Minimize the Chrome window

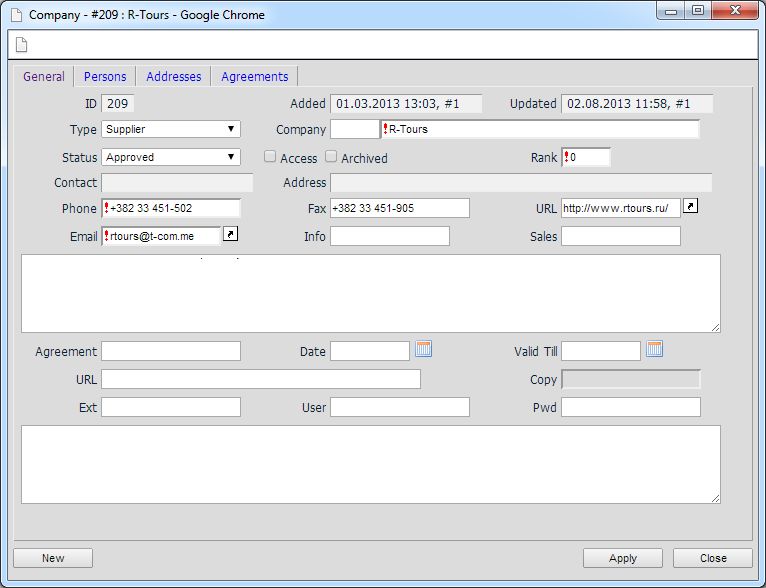click(671, 11)
